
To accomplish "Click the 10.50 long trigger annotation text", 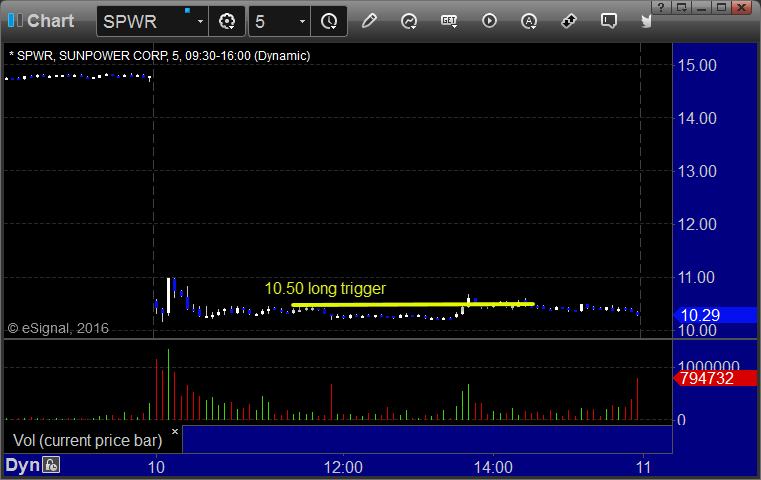I will [325, 289].
